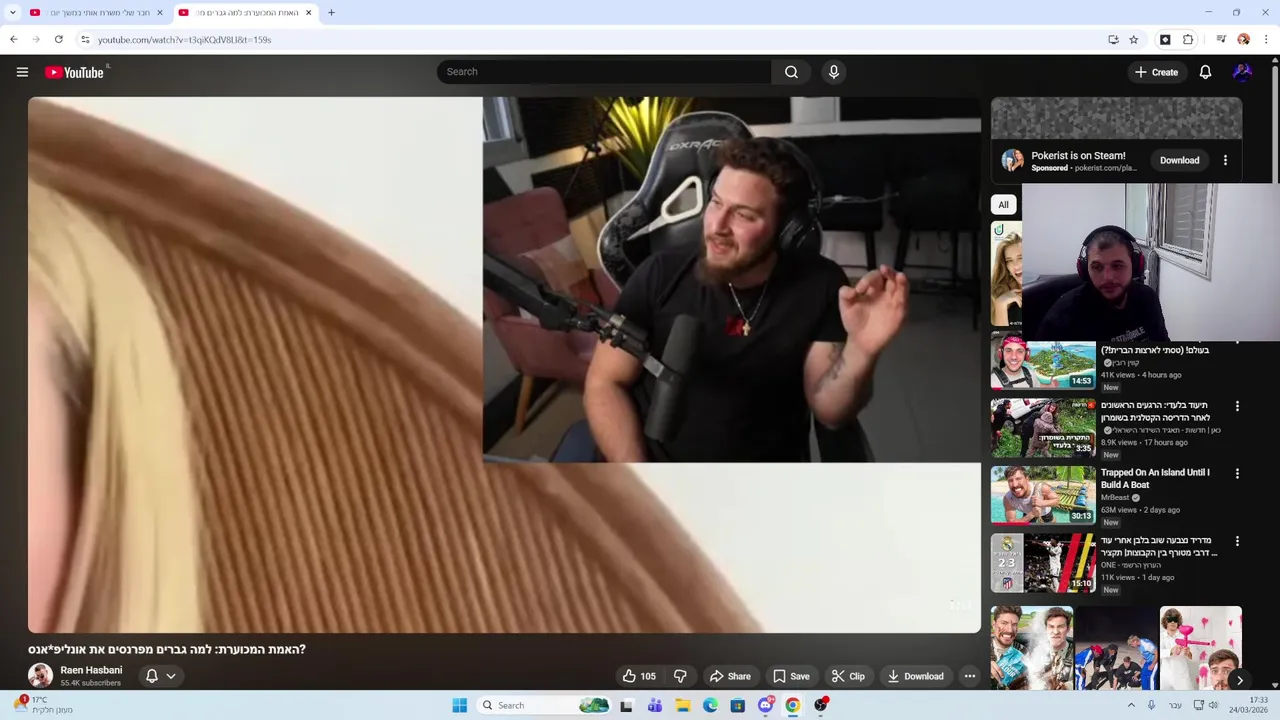Open options for ONE sports video
The width and height of the screenshot is (1280, 720).
[1237, 541]
